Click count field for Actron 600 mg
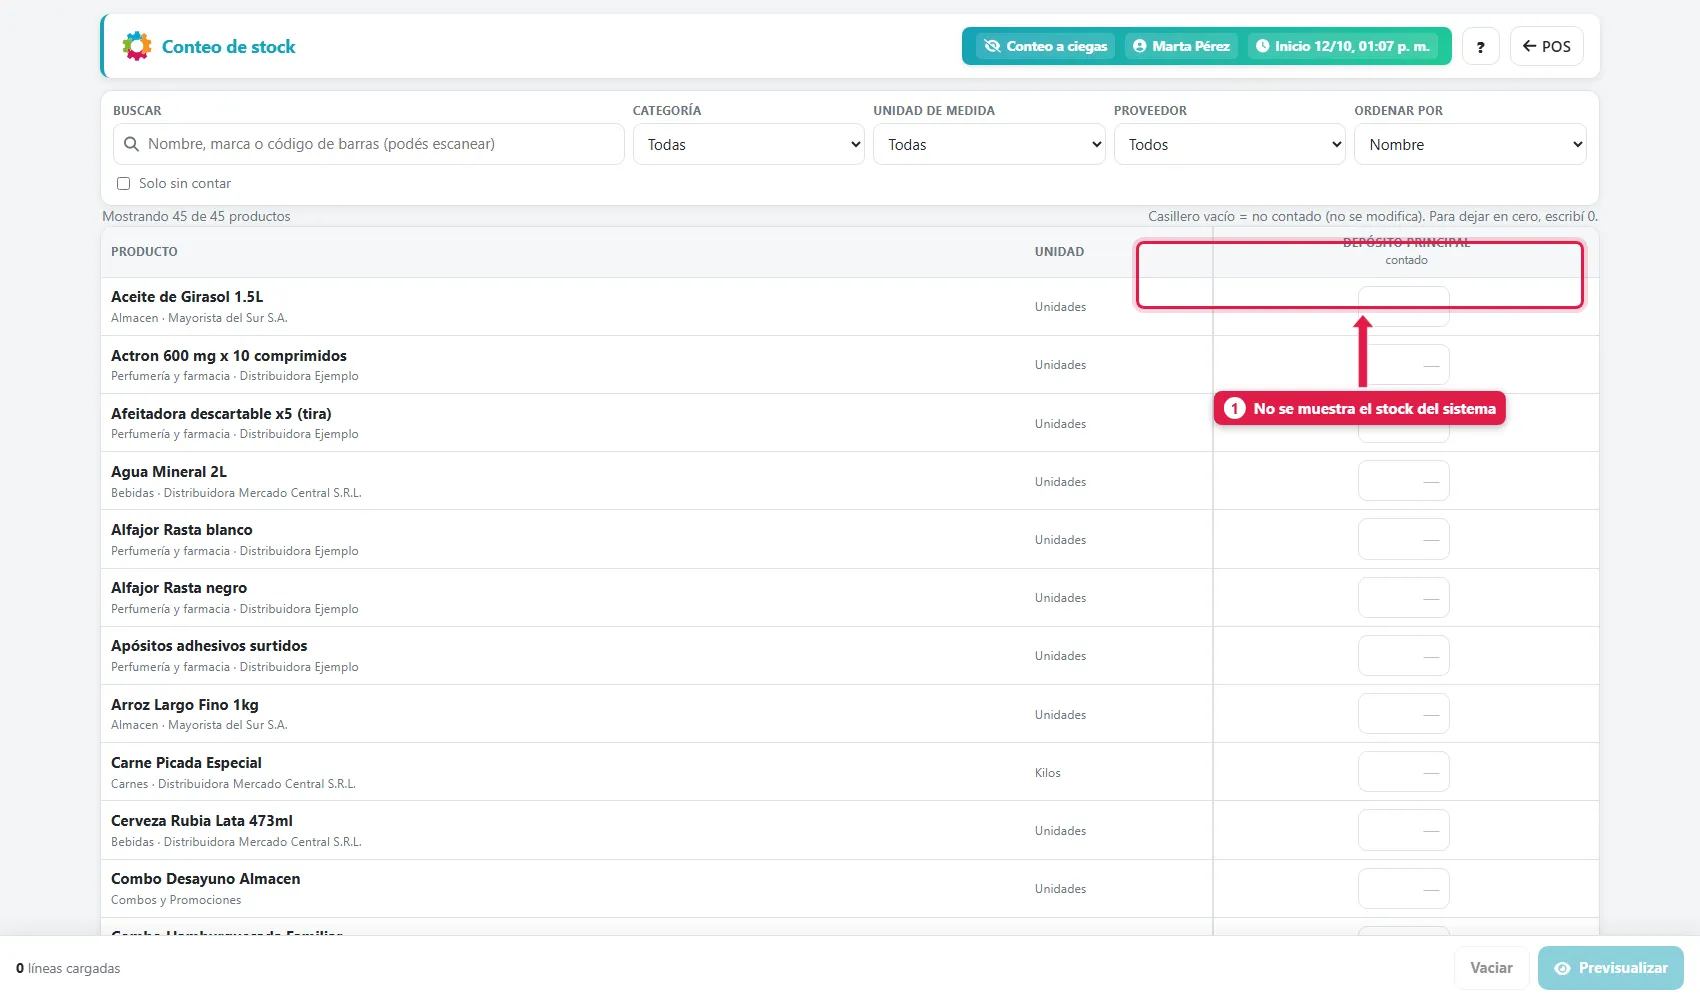The width and height of the screenshot is (1700, 1000). [x=1404, y=365]
